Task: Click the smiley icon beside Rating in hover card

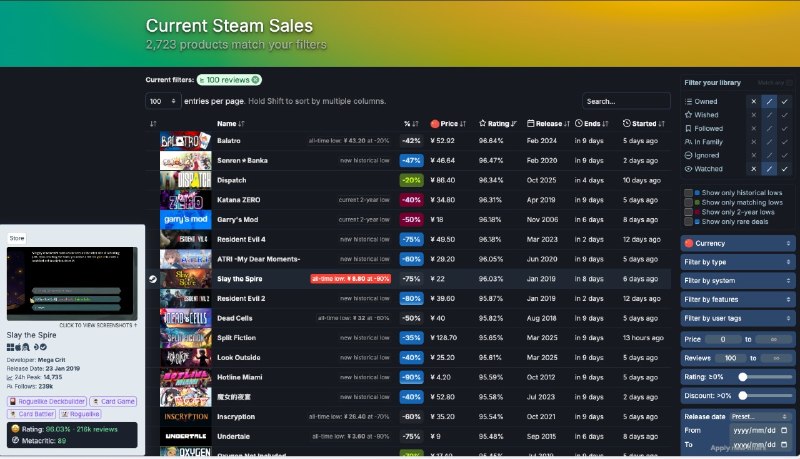Action: 15,429
